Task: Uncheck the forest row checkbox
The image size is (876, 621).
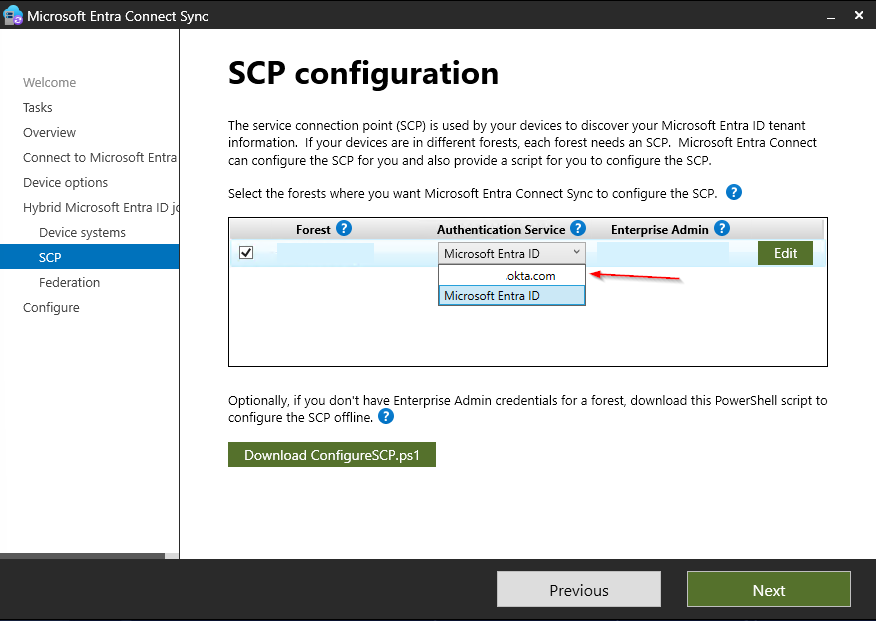Action: pyautogui.click(x=246, y=252)
